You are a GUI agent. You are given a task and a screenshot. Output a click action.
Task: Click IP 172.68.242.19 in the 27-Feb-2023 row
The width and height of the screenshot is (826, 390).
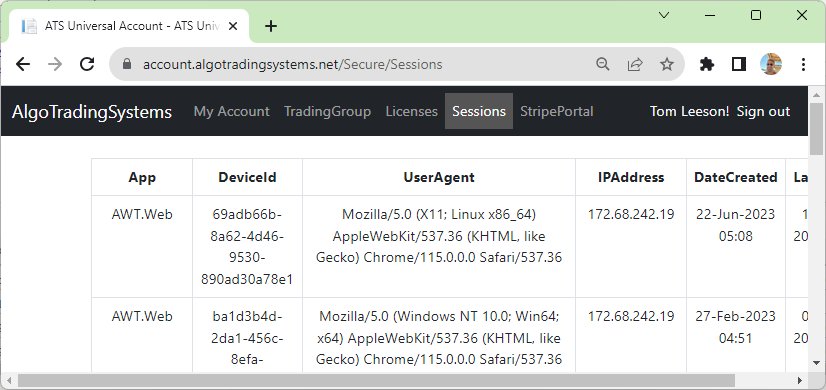coord(631,316)
